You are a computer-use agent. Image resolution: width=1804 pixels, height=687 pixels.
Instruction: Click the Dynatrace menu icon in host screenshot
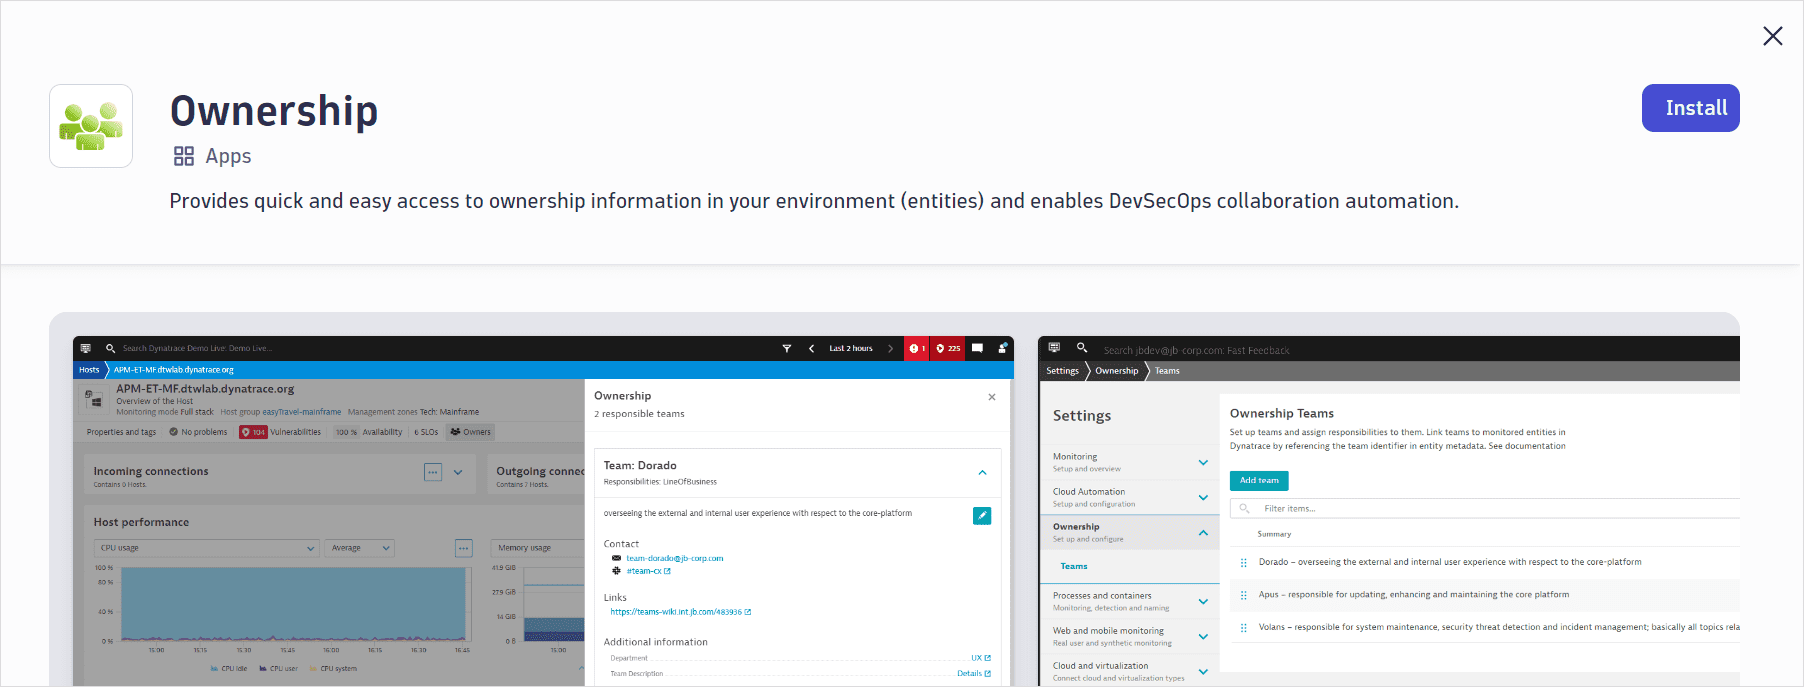[86, 348]
